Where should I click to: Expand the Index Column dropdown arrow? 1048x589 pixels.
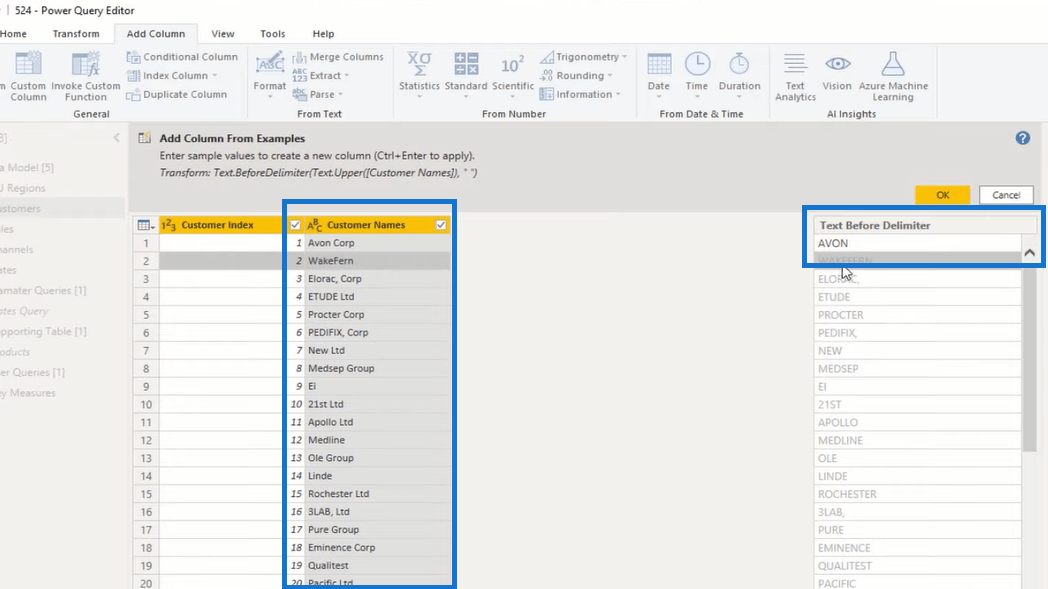(x=215, y=76)
